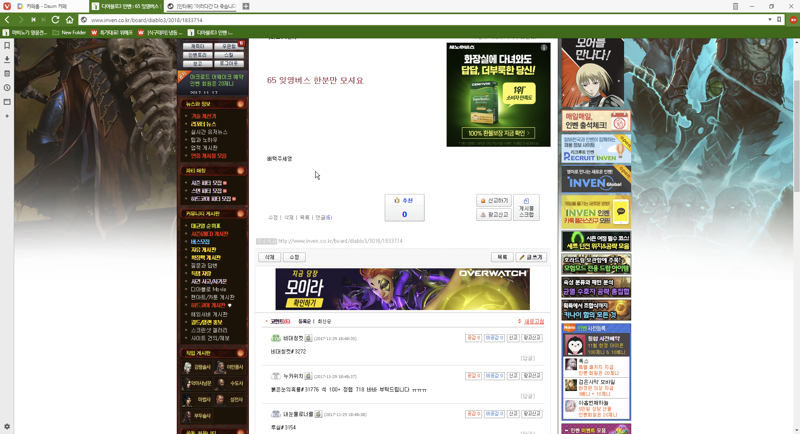Image resolution: width=800 pixels, height=434 pixels.
Task: Reload the current page
Action: click(56, 20)
